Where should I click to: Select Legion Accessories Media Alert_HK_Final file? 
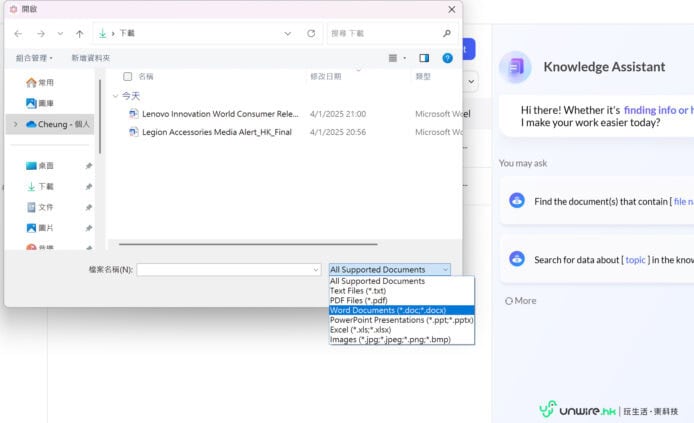pyautogui.click(x=216, y=132)
